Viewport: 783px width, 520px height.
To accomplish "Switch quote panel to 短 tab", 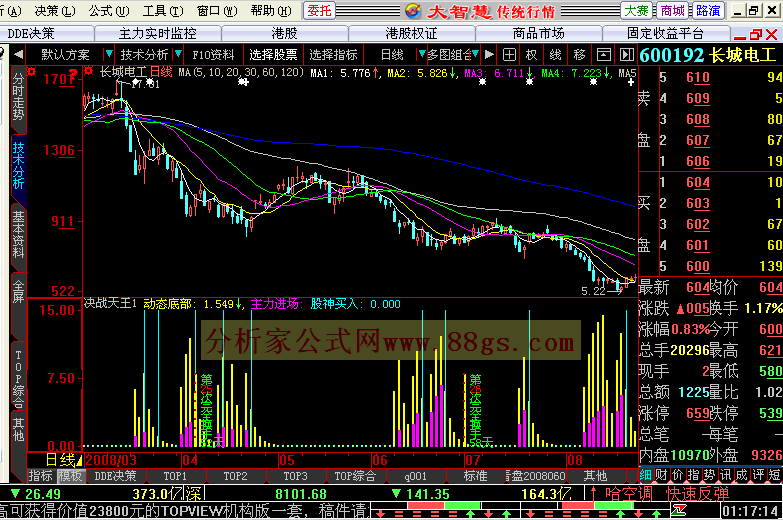I will (775, 475).
